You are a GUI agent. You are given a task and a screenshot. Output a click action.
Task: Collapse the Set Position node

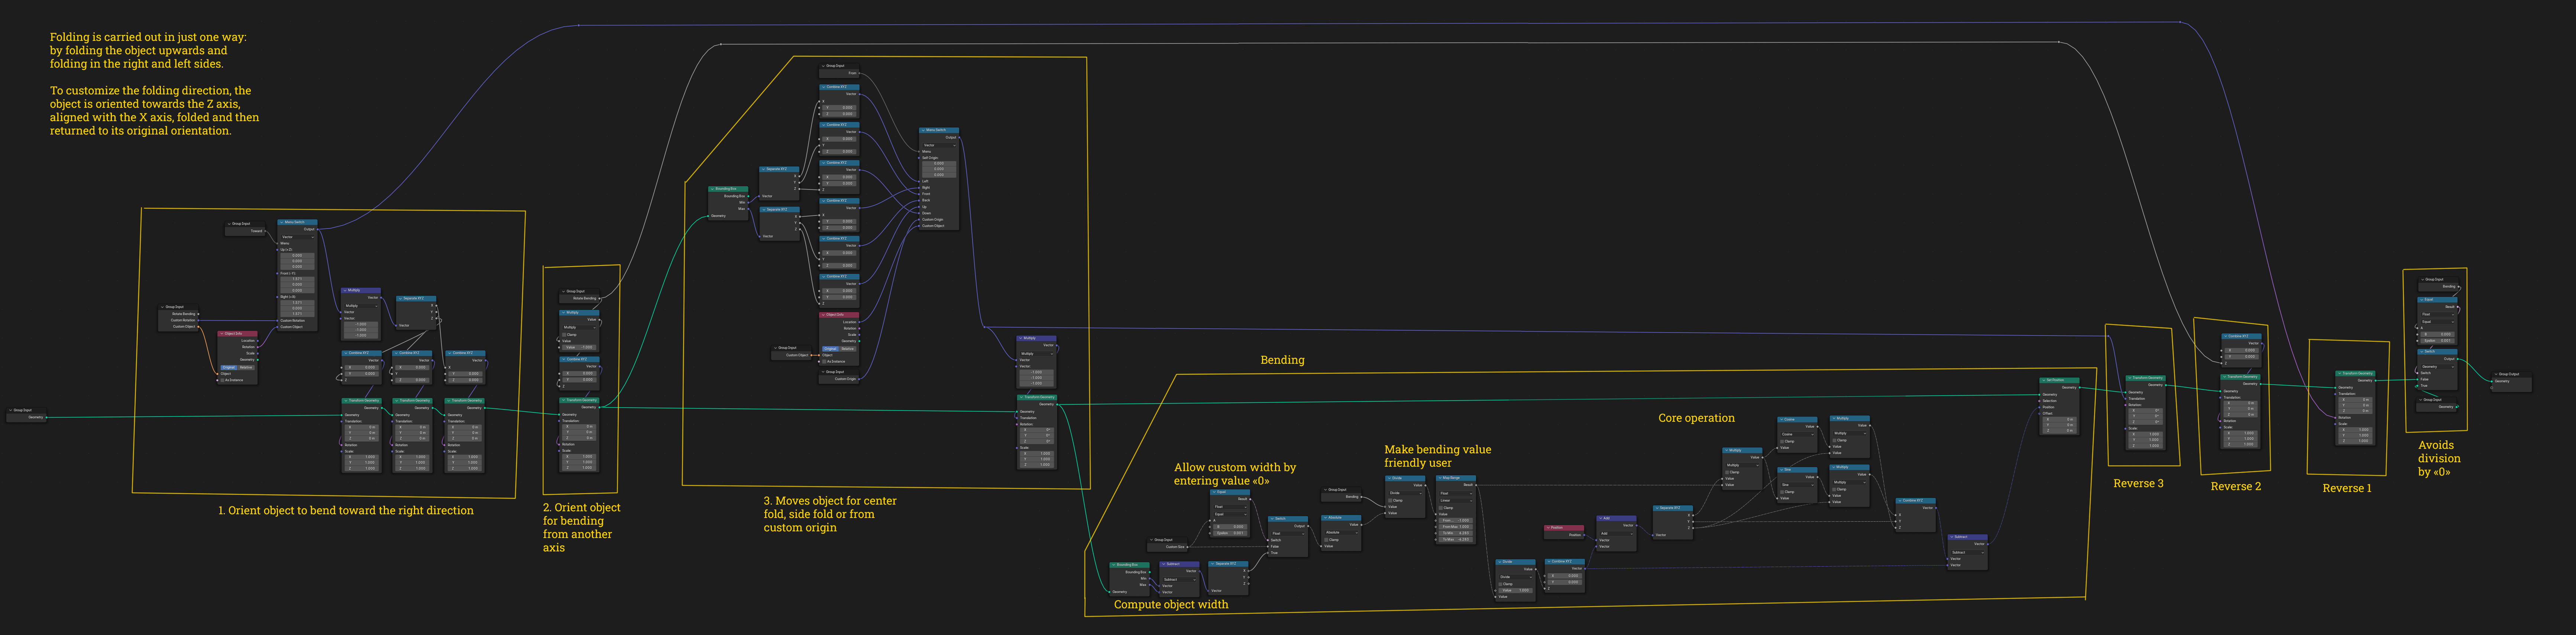pyautogui.click(x=2044, y=380)
